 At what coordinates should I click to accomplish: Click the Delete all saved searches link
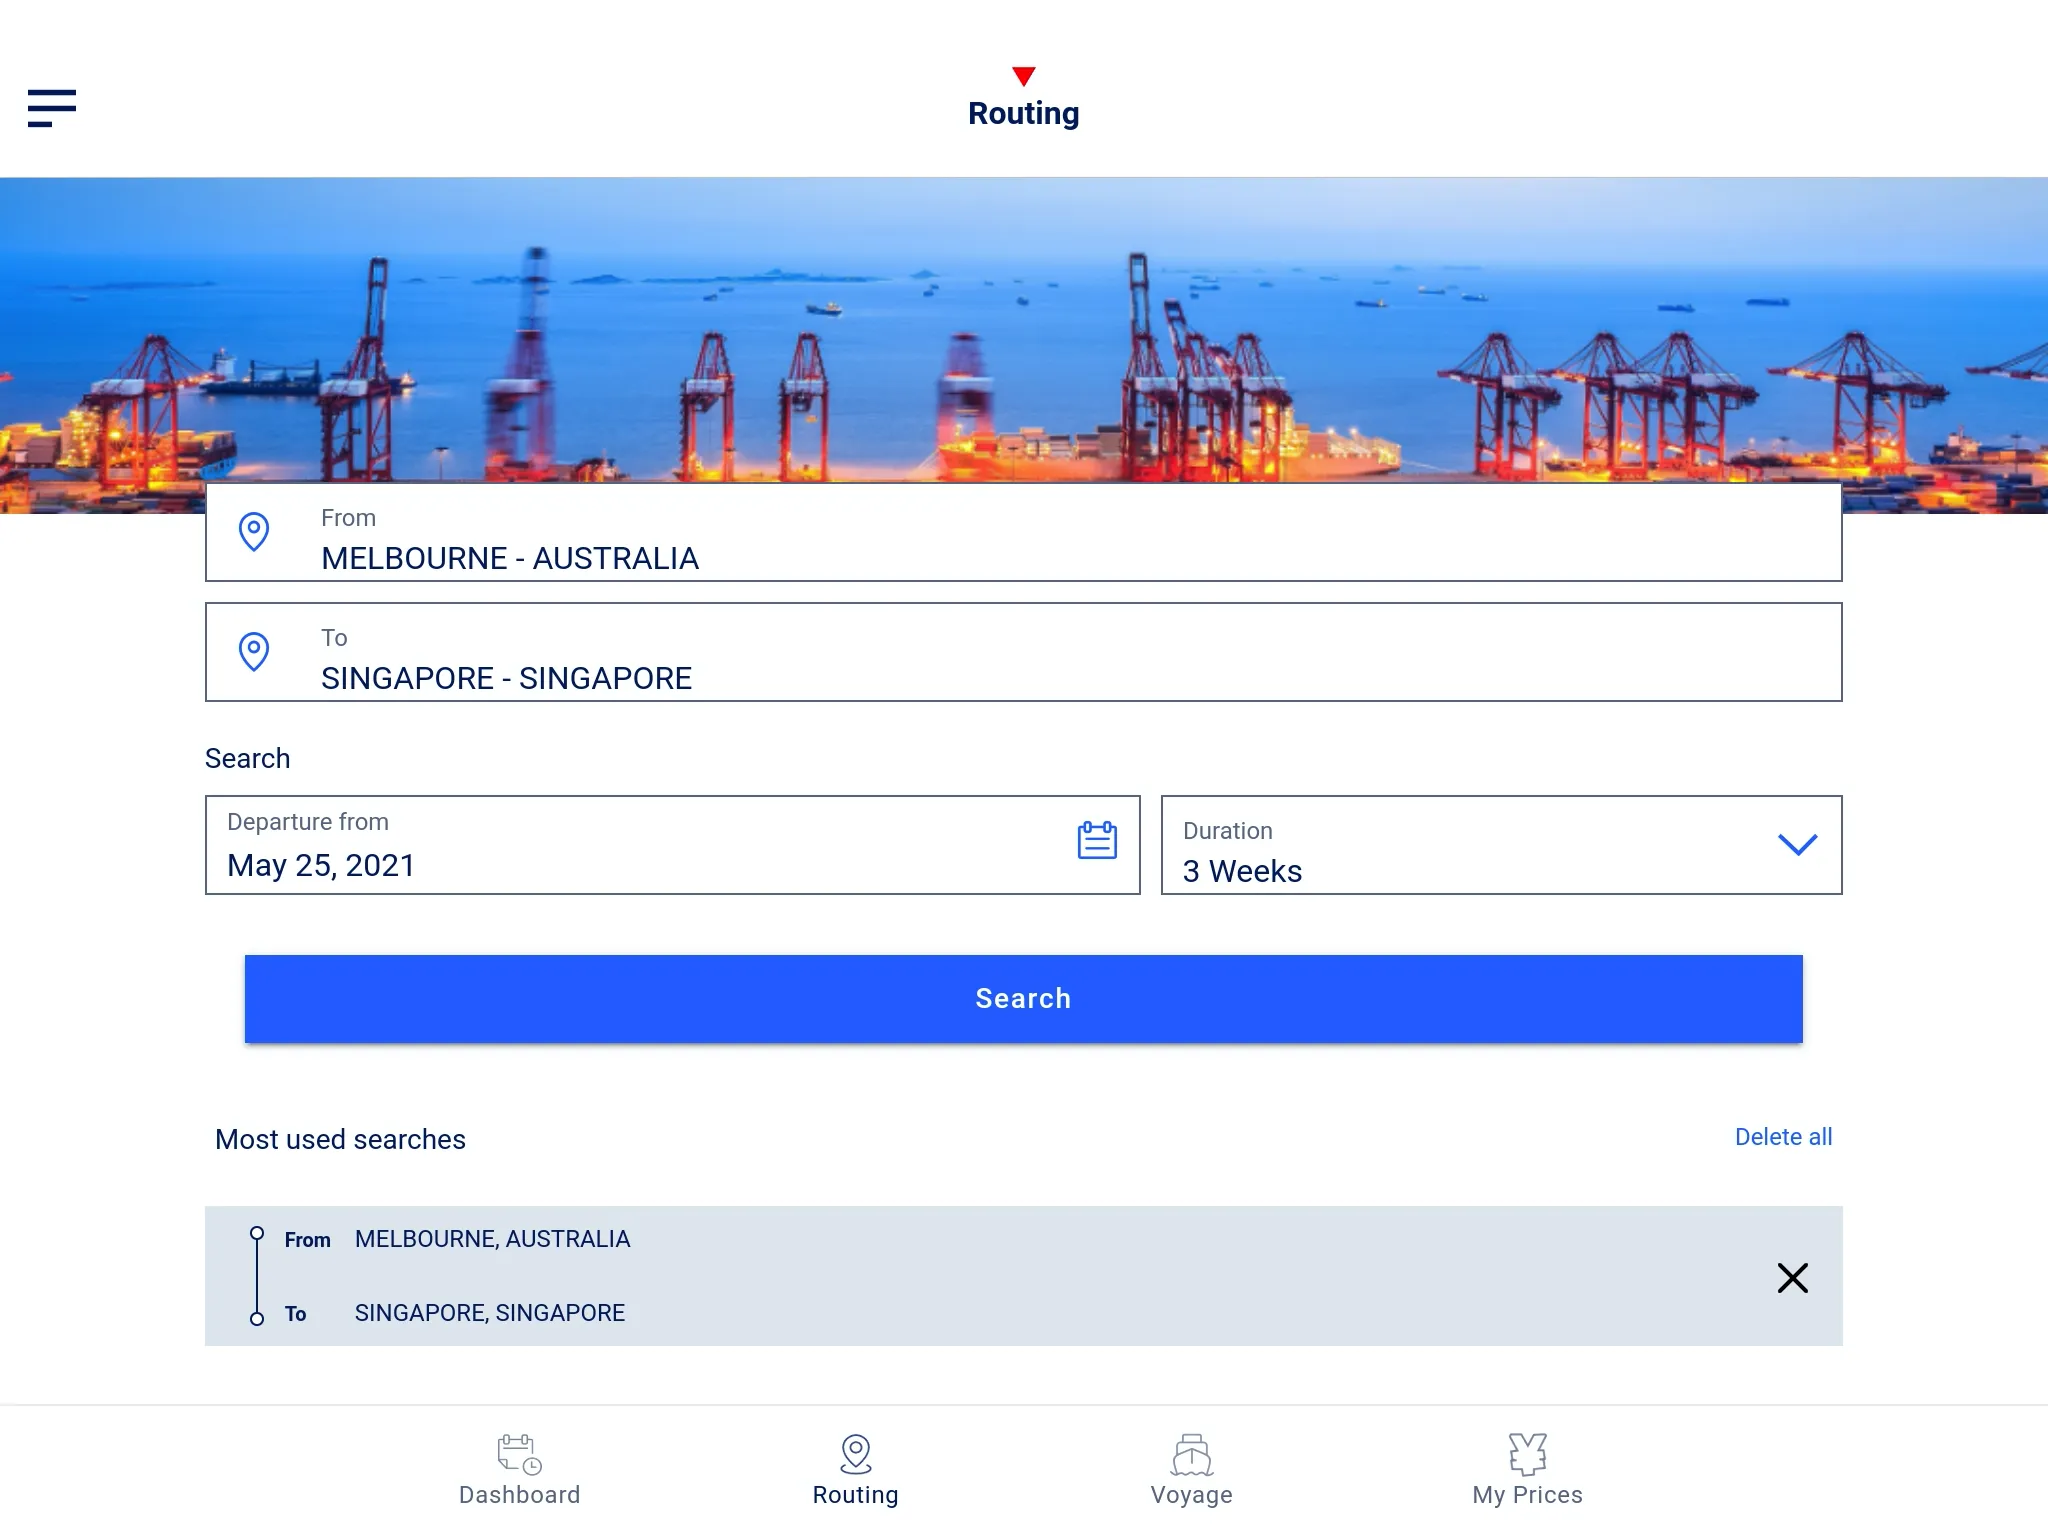1784,1137
